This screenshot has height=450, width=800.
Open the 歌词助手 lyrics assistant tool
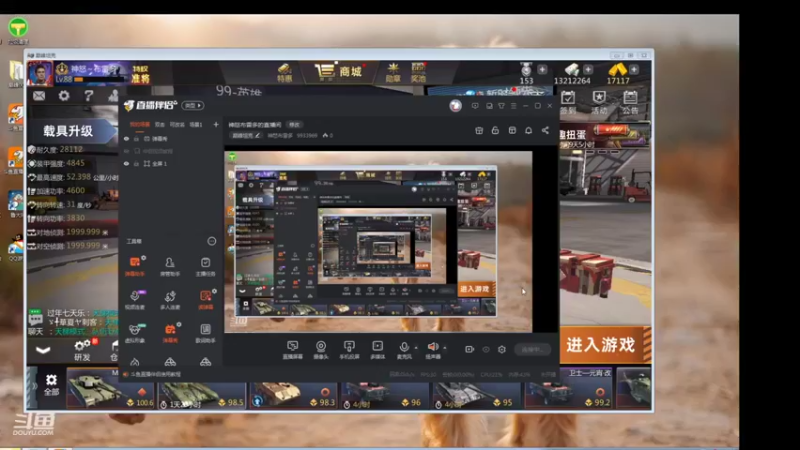pos(205,333)
